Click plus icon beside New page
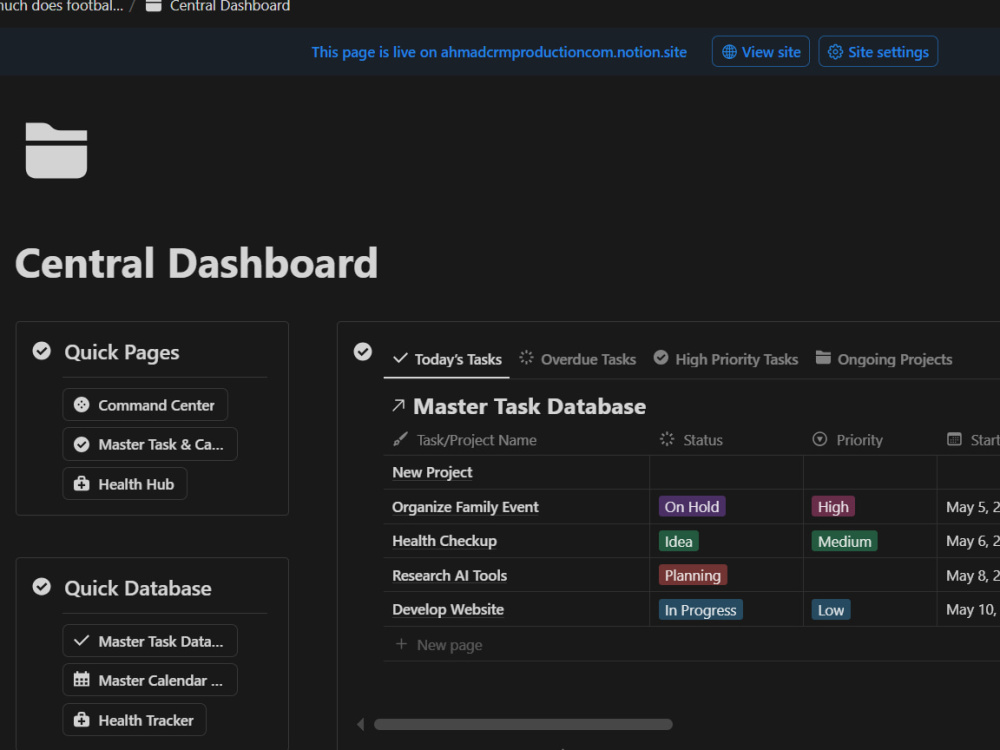 [401, 644]
